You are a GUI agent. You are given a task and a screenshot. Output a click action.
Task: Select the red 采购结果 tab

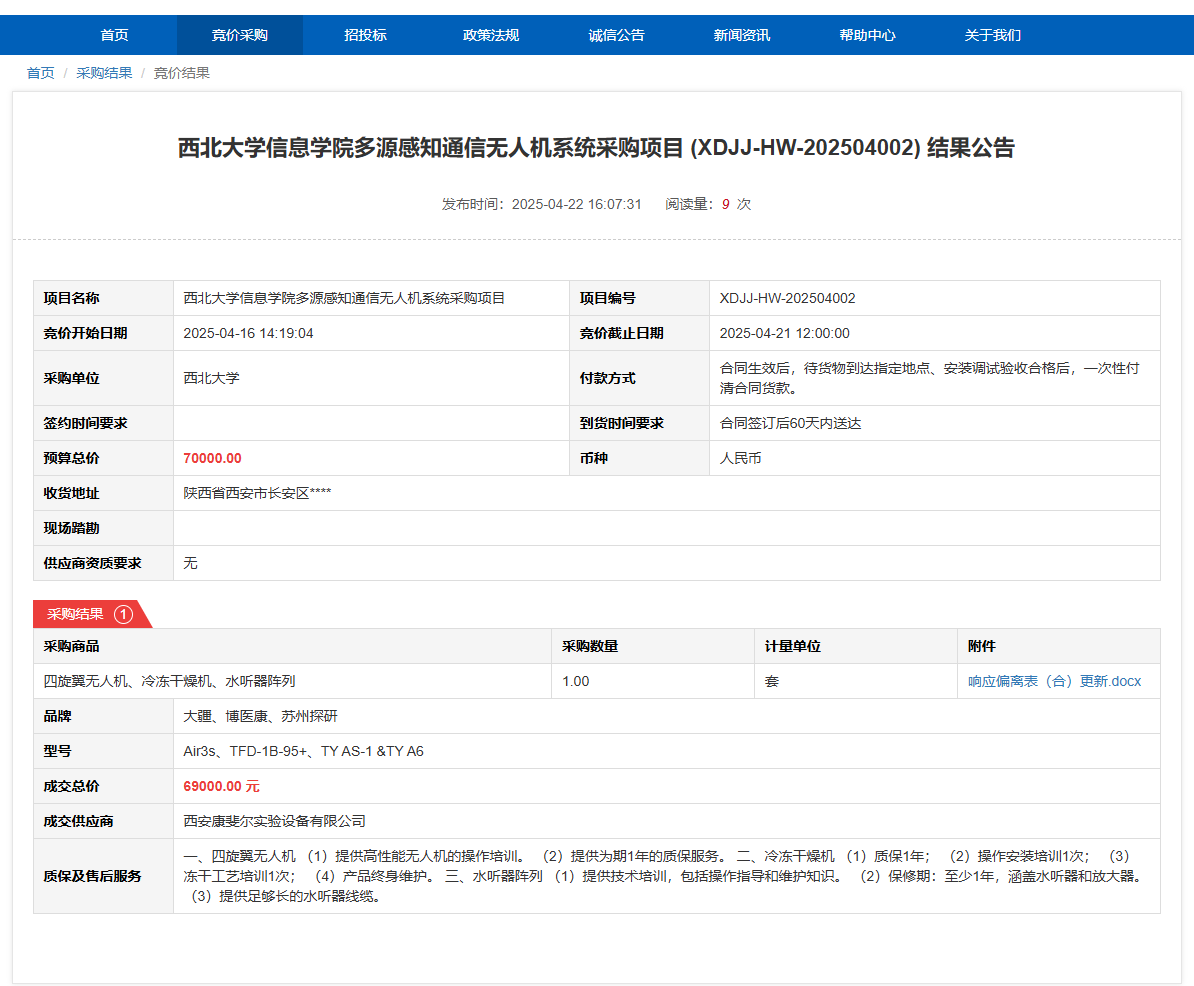coord(76,614)
